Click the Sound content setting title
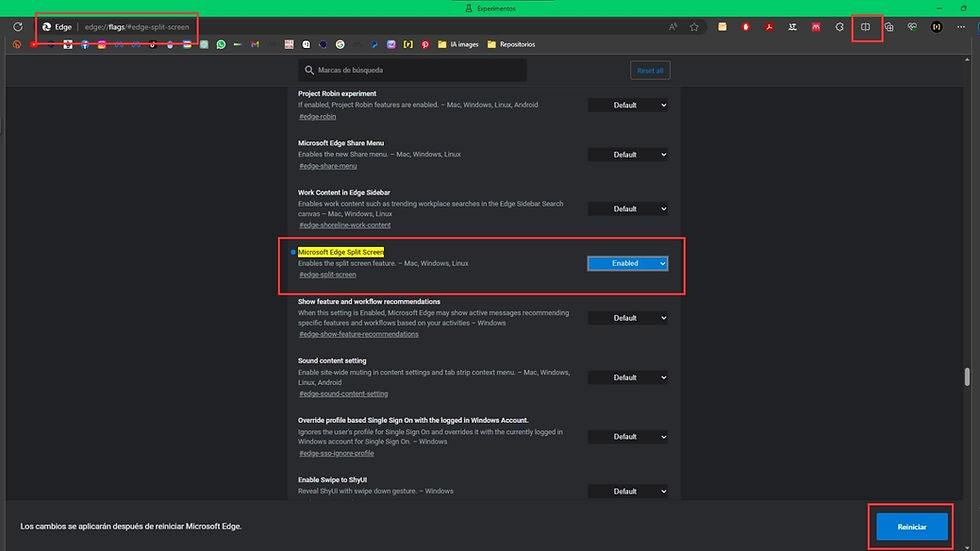Viewport: 980px width, 551px height. click(x=332, y=360)
